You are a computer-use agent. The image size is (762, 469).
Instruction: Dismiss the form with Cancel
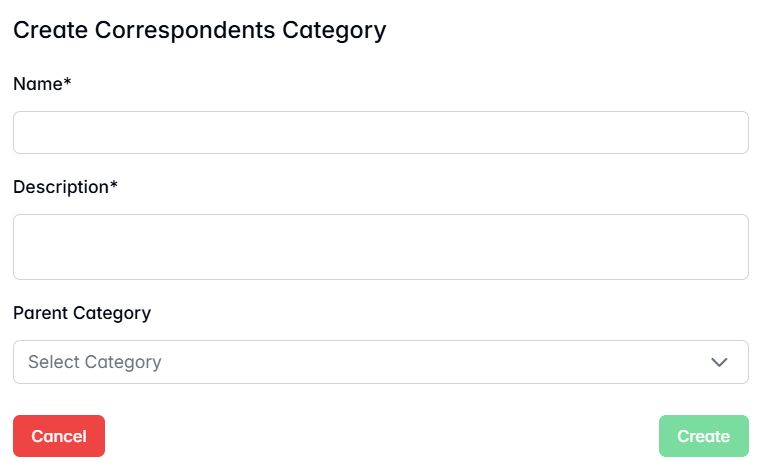[59, 436]
